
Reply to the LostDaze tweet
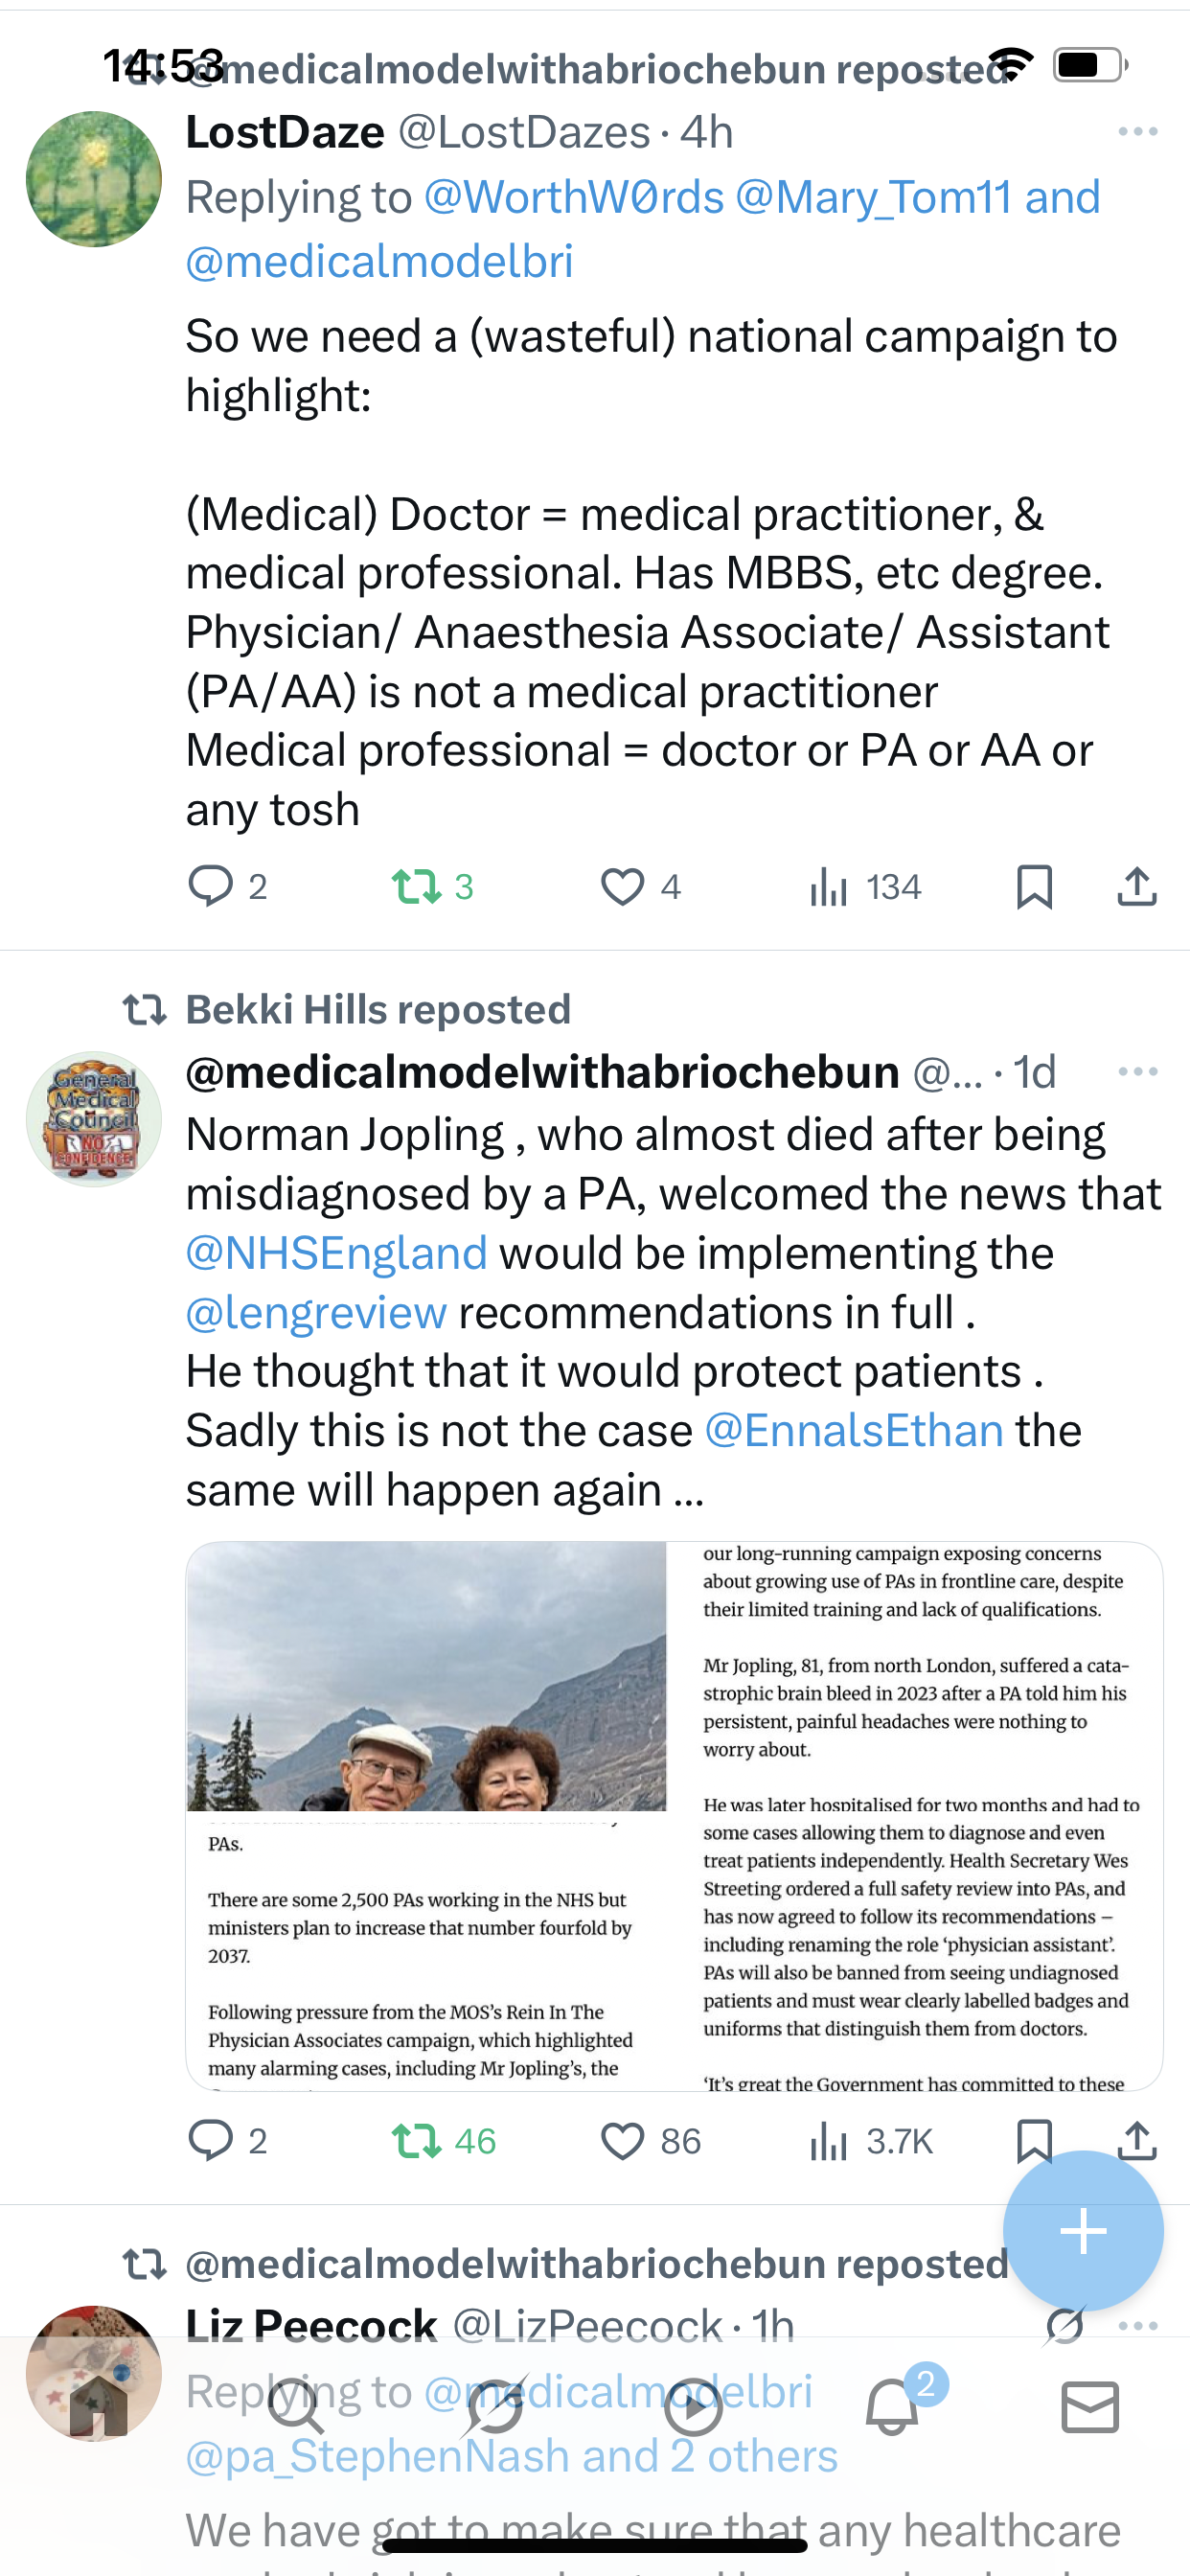210,886
